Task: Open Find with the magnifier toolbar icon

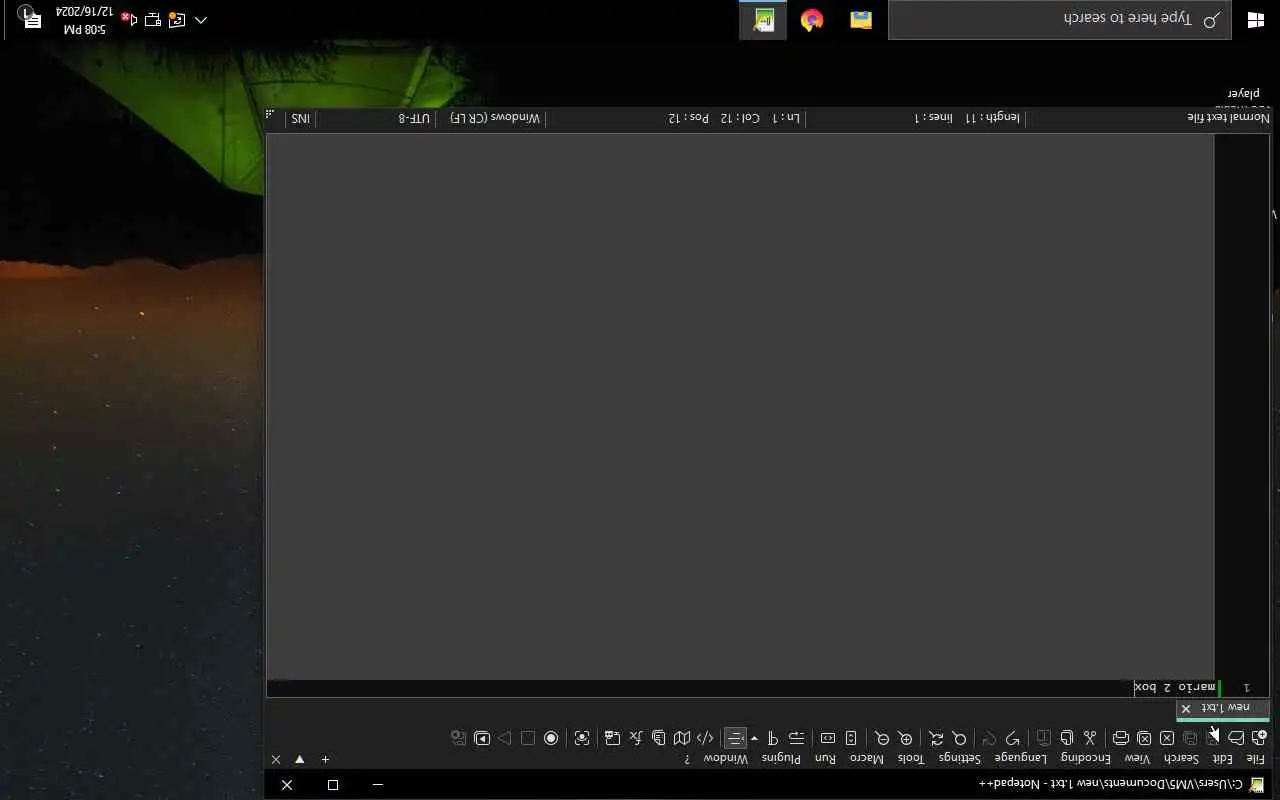Action: pyautogui.click(x=959, y=738)
